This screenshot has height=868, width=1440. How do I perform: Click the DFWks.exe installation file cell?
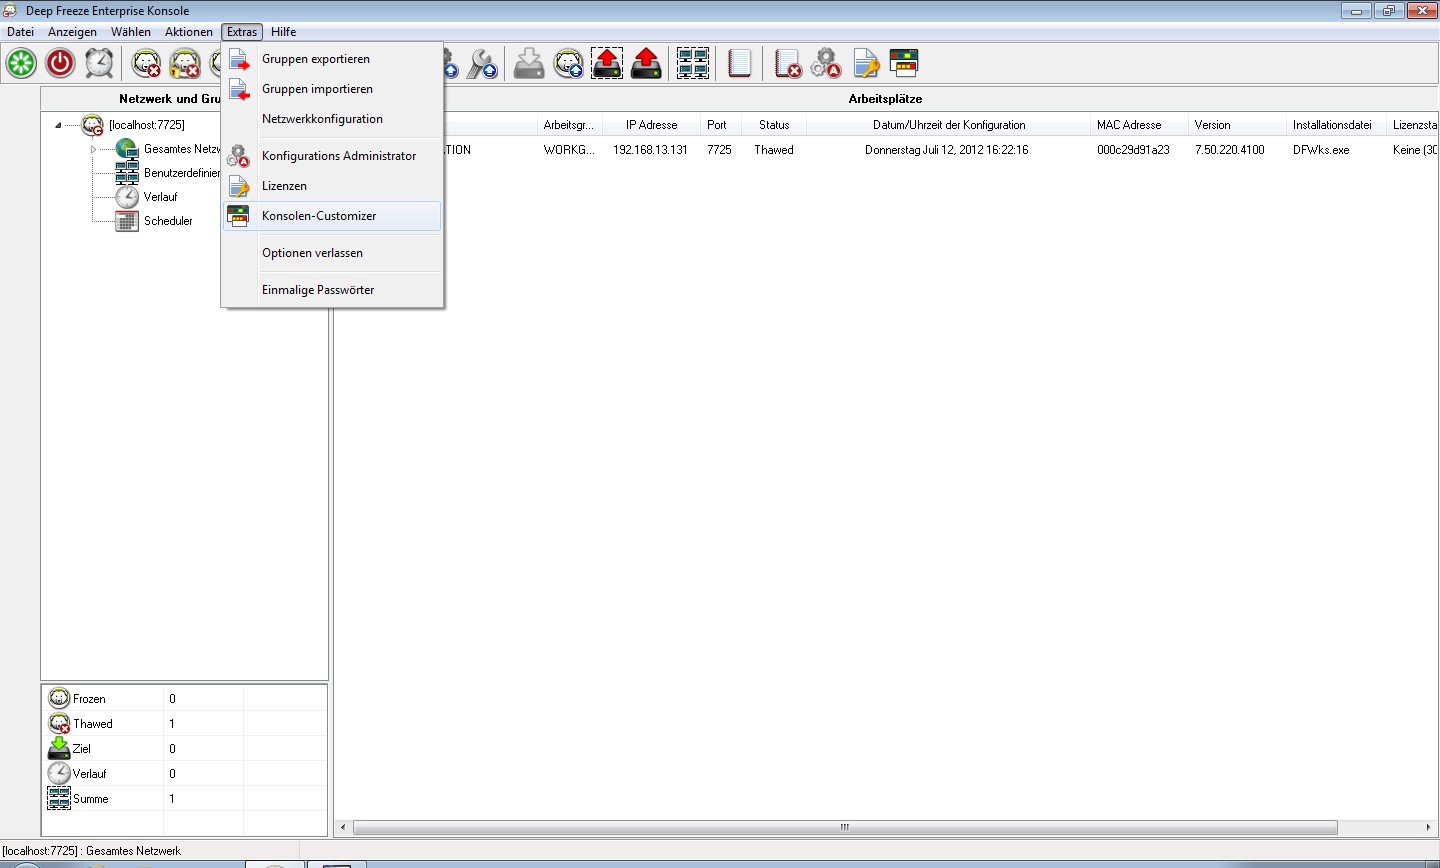pyautogui.click(x=1321, y=150)
